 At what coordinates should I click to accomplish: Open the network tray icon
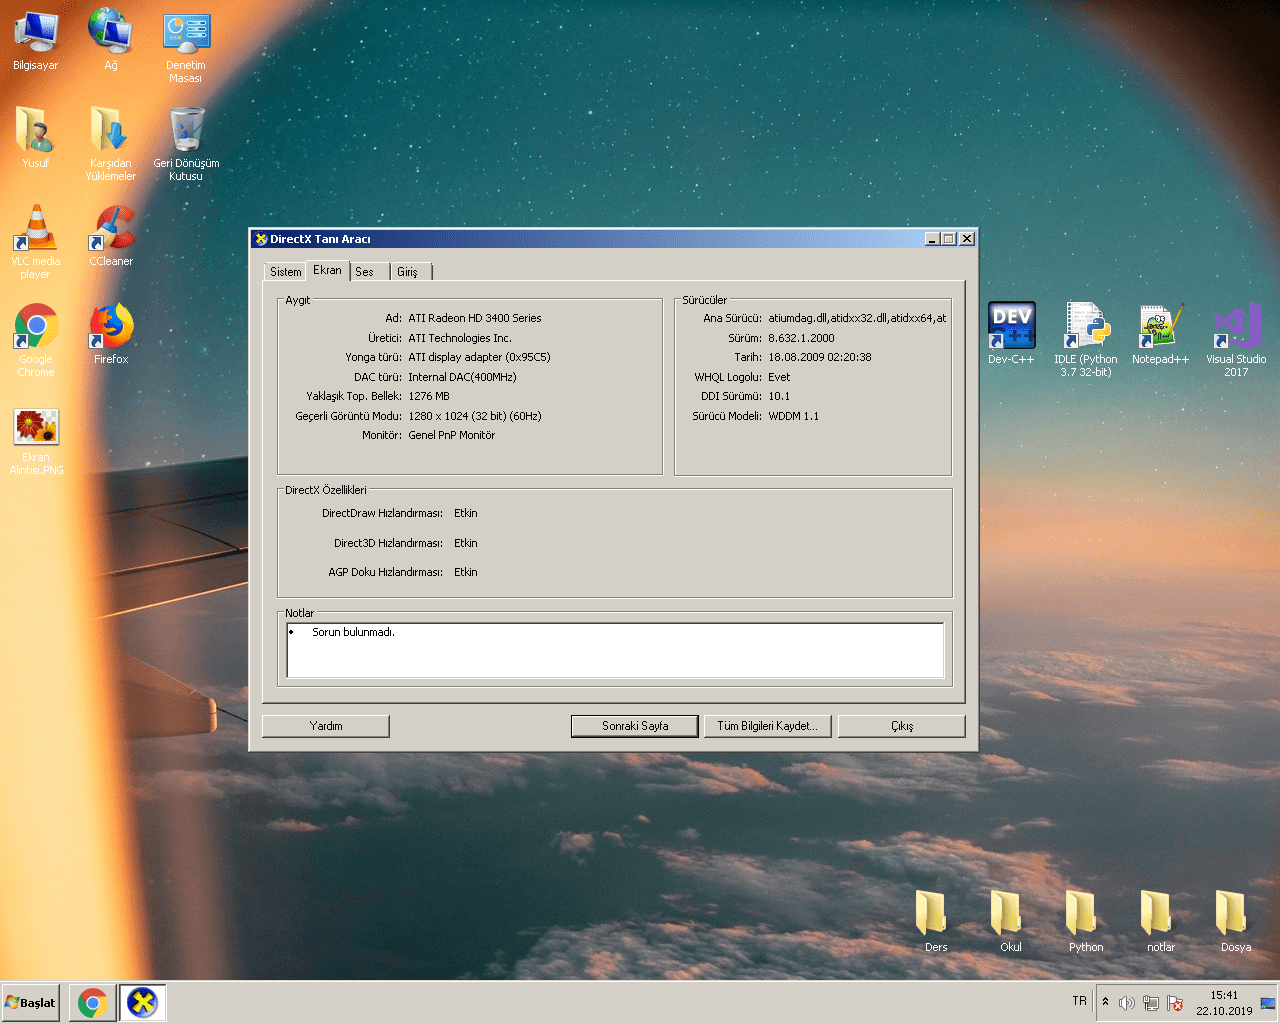coord(1151,1003)
